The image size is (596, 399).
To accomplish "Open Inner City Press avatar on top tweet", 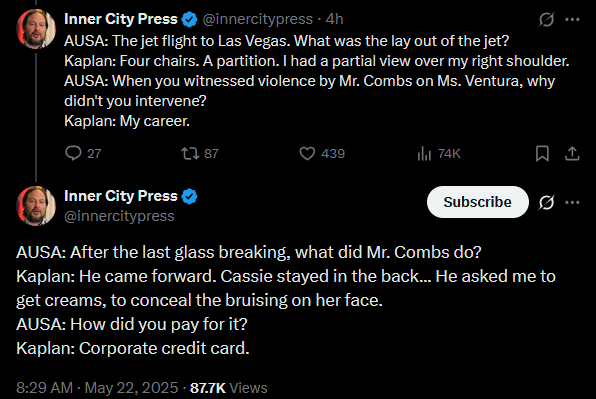I will point(36,29).
